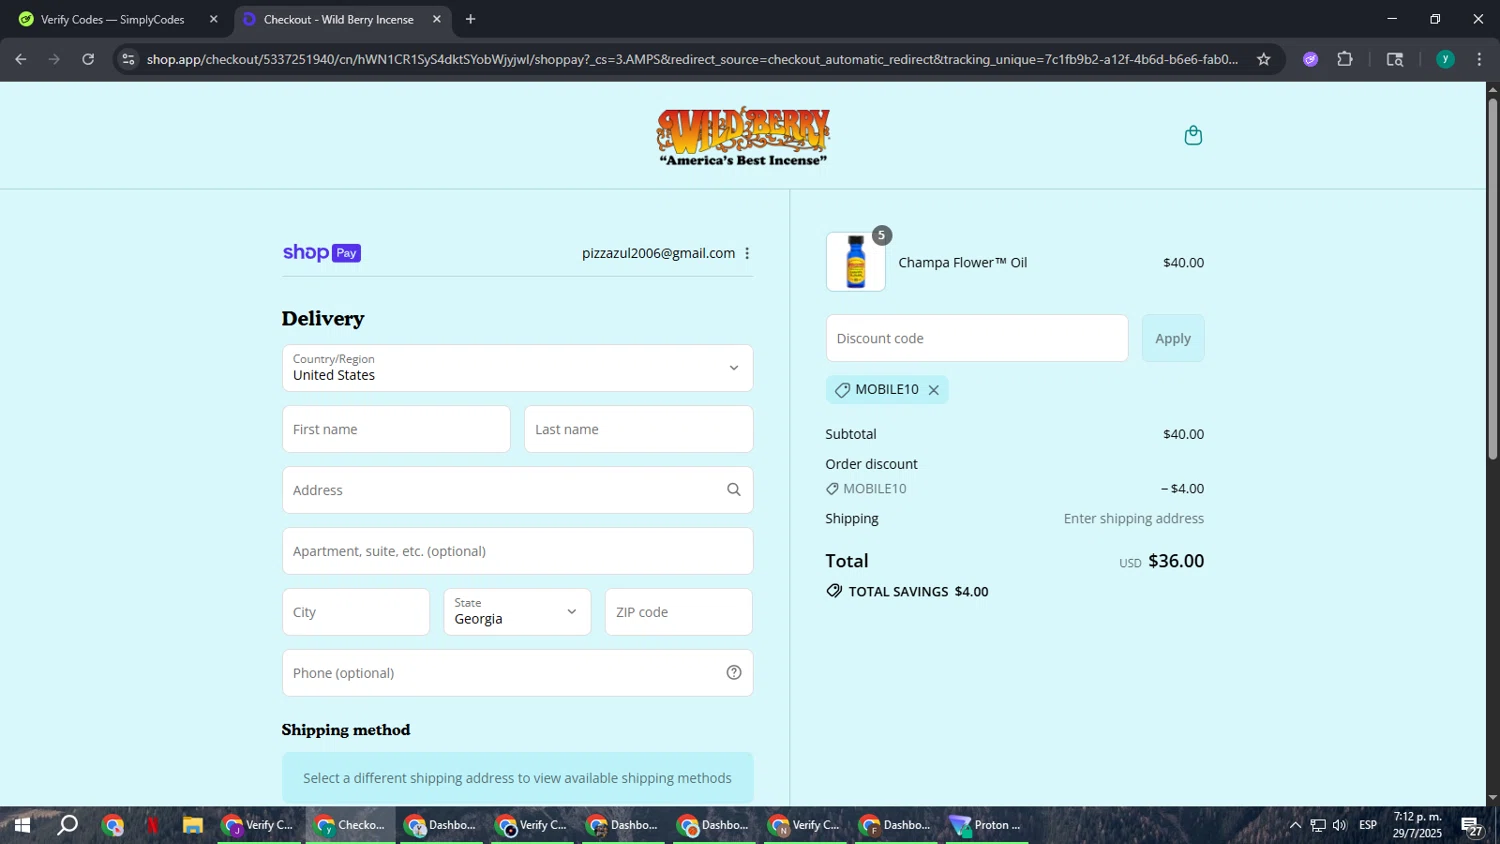This screenshot has width=1500, height=844.
Task: Open the Proton taskbar app
Action: (986, 825)
